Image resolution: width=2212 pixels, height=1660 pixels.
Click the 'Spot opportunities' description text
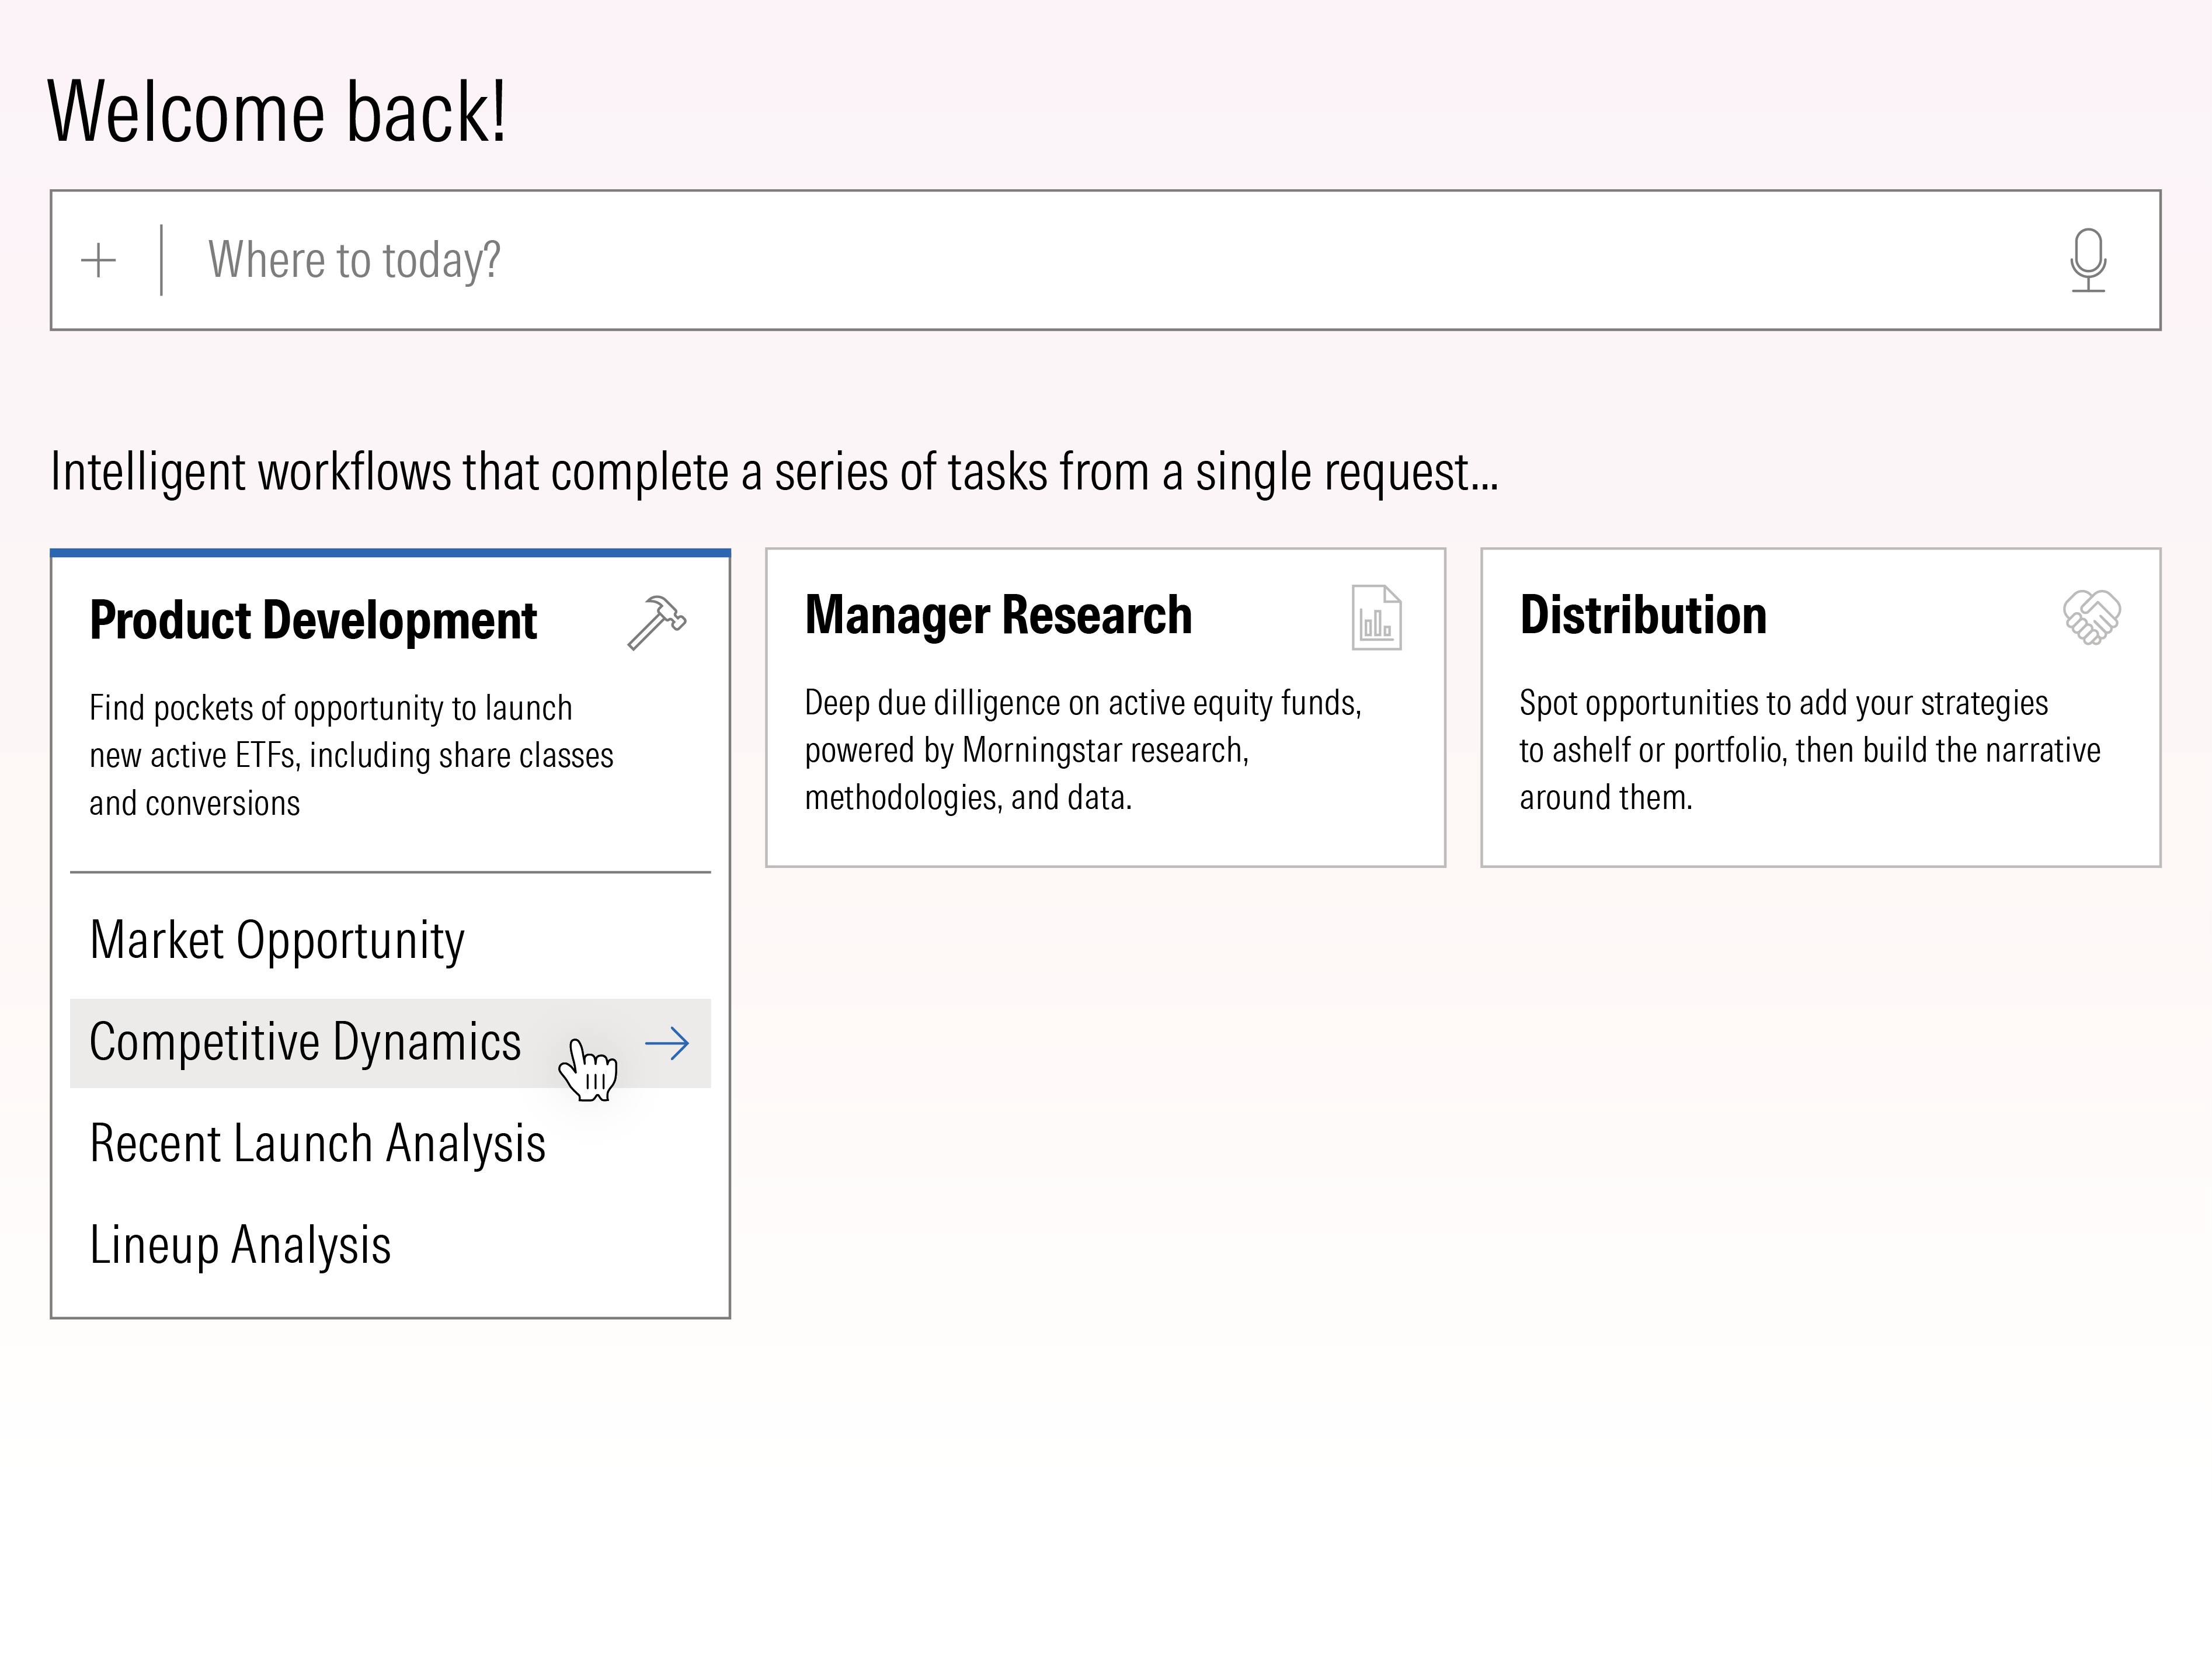tap(1809, 750)
